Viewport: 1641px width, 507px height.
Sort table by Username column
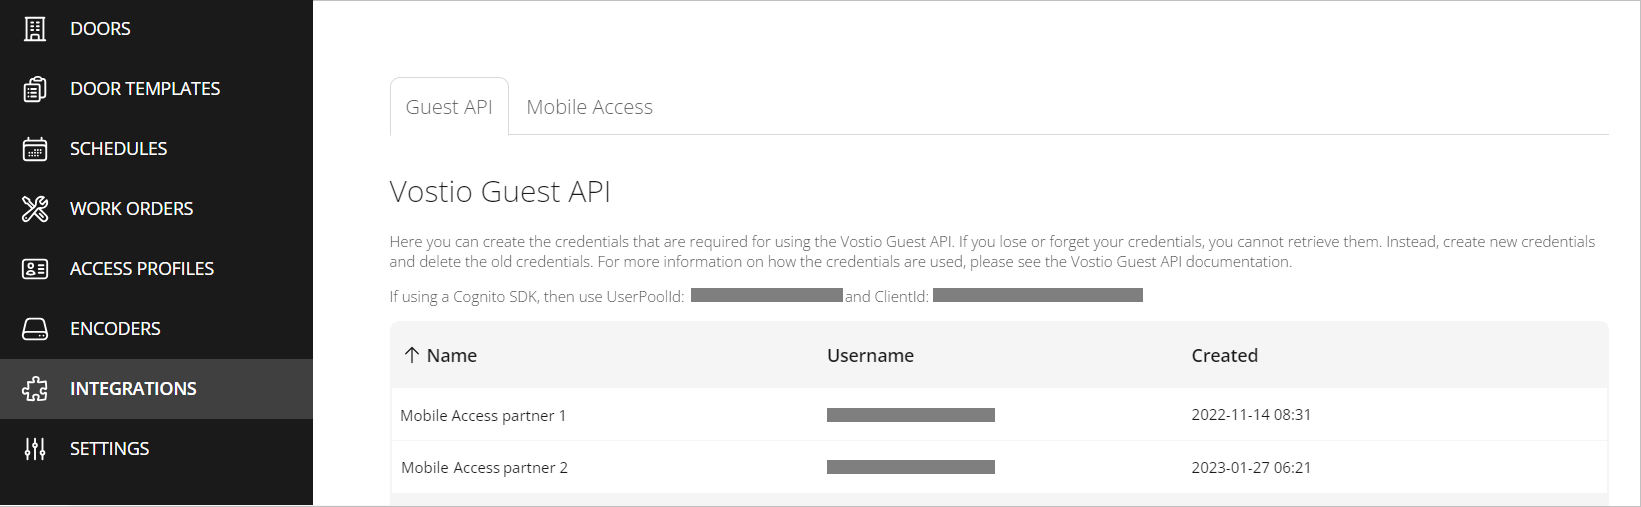coord(870,355)
